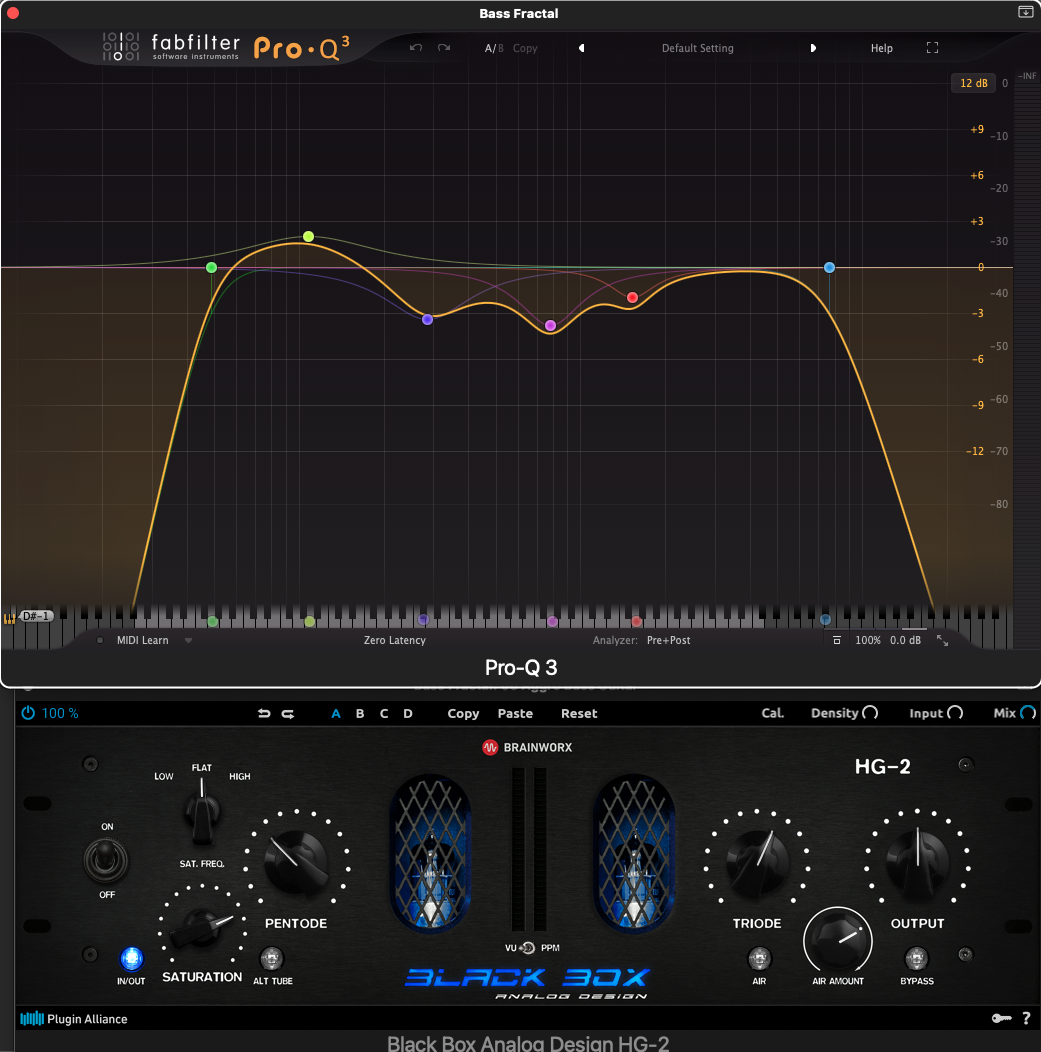Open the HG-2 question mark help
Screen dimensions: 1041x1052
[1026, 1018]
